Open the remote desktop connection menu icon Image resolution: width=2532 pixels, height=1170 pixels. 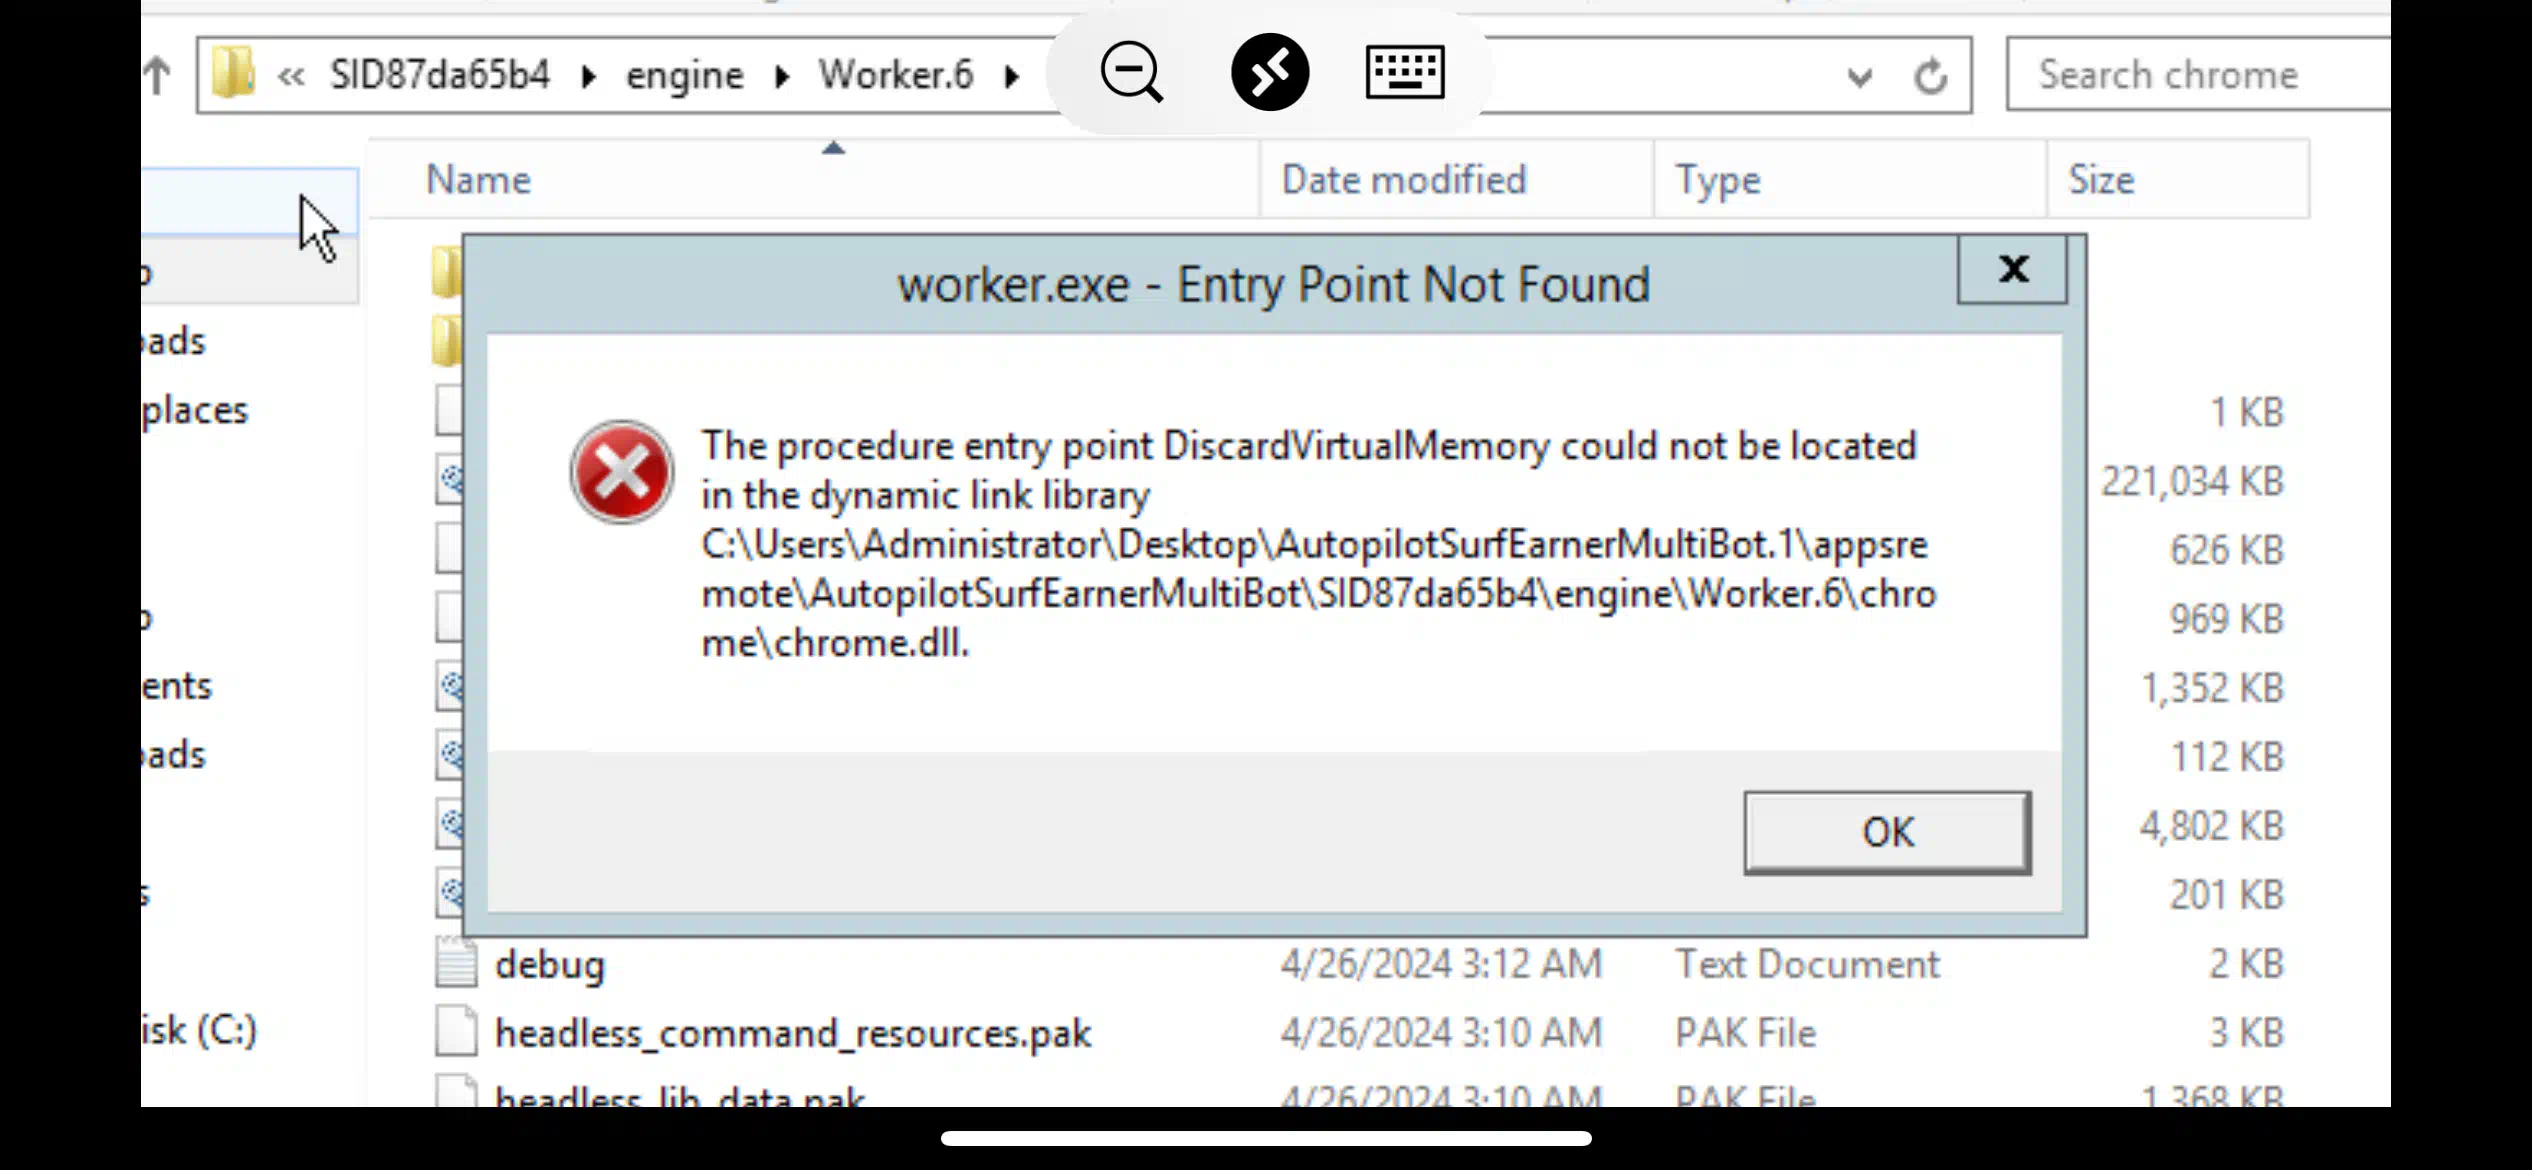click(x=1270, y=72)
